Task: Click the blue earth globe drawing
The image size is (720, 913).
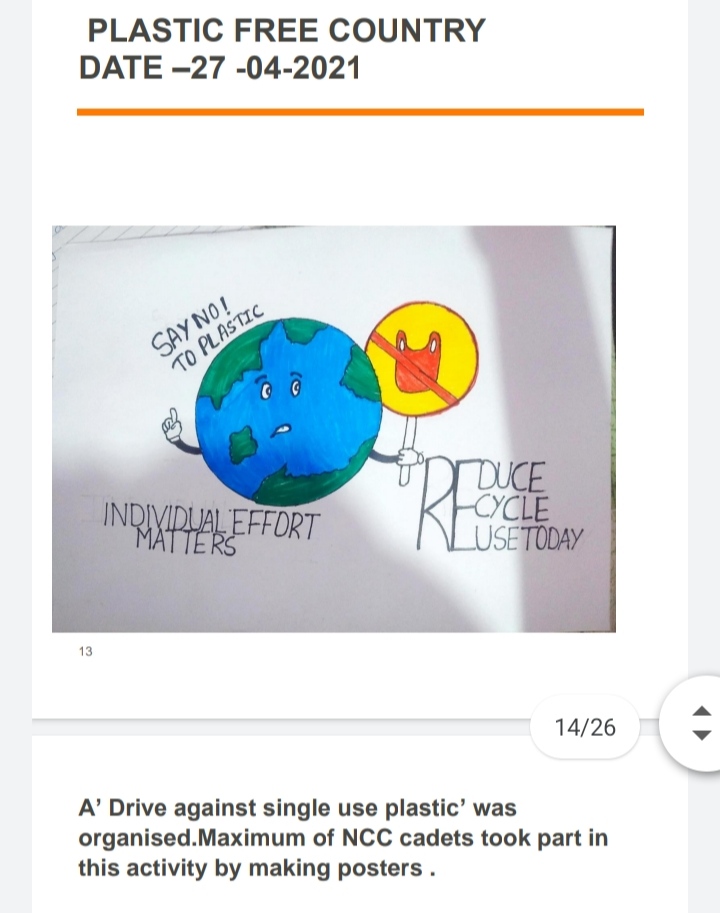Action: point(288,411)
